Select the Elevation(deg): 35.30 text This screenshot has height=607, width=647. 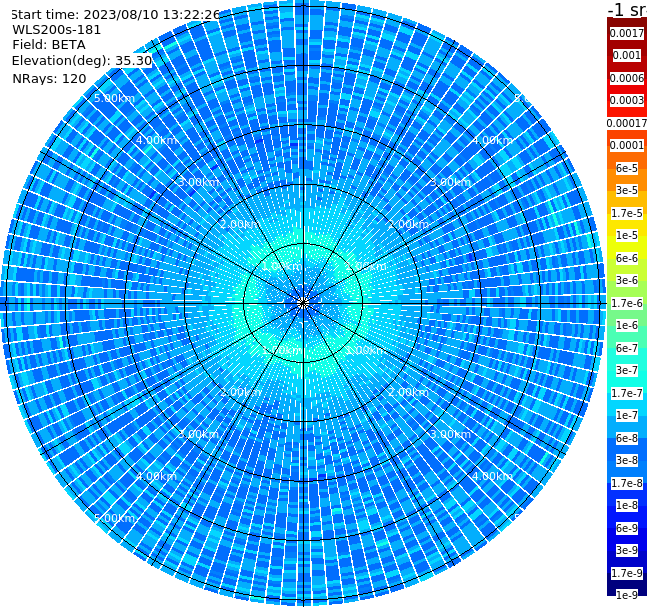[82, 61]
